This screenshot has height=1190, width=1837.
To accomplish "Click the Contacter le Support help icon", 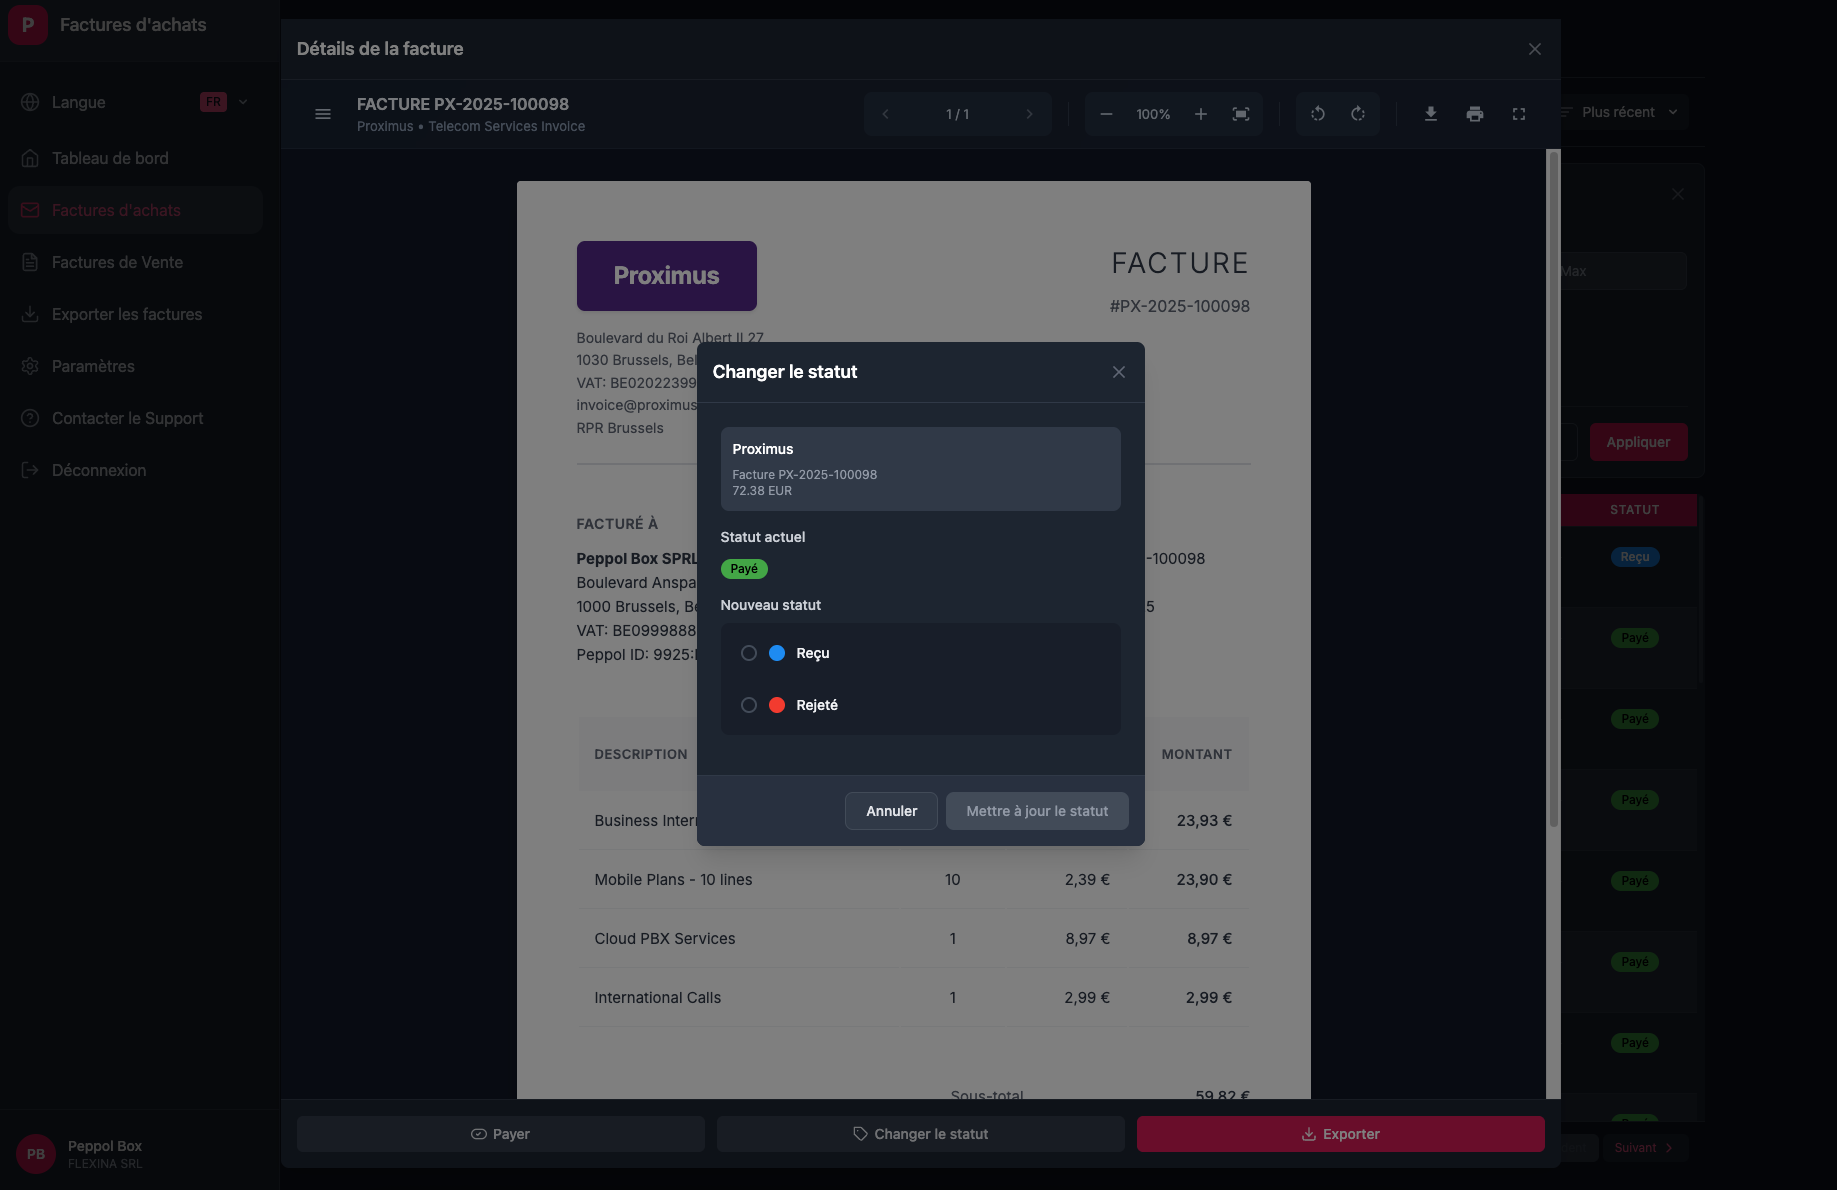I will click(30, 418).
